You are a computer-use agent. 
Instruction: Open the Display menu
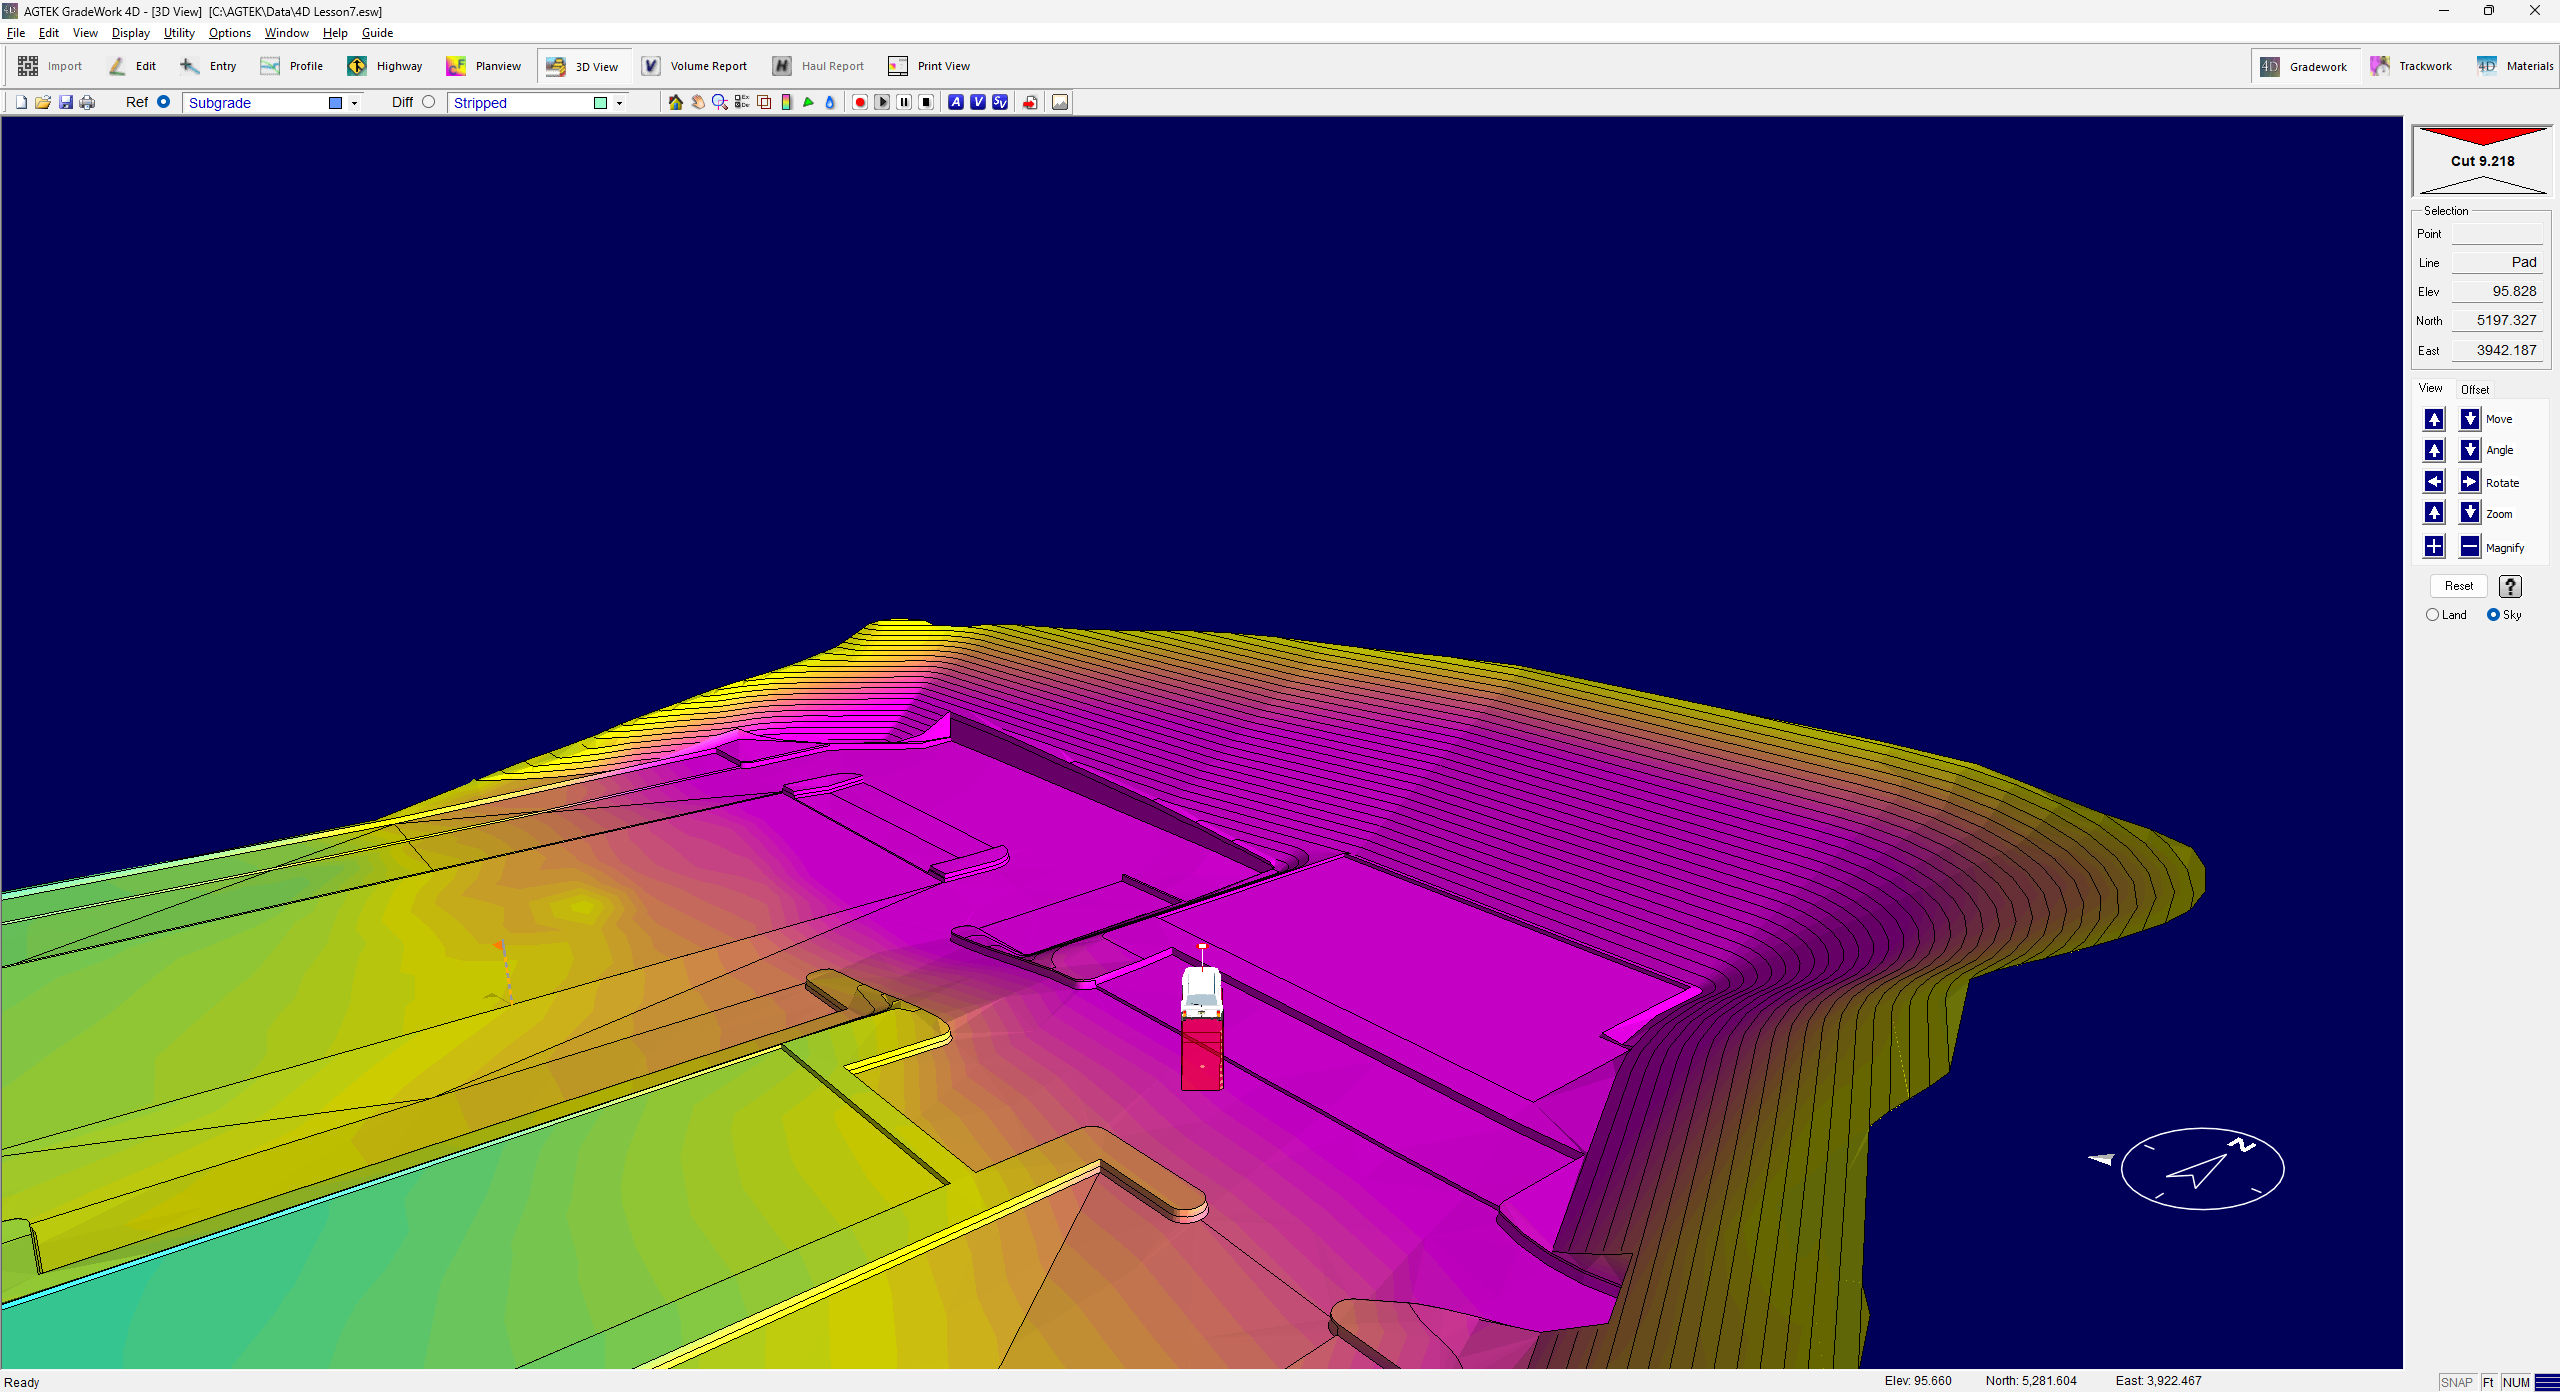pyautogui.click(x=130, y=33)
